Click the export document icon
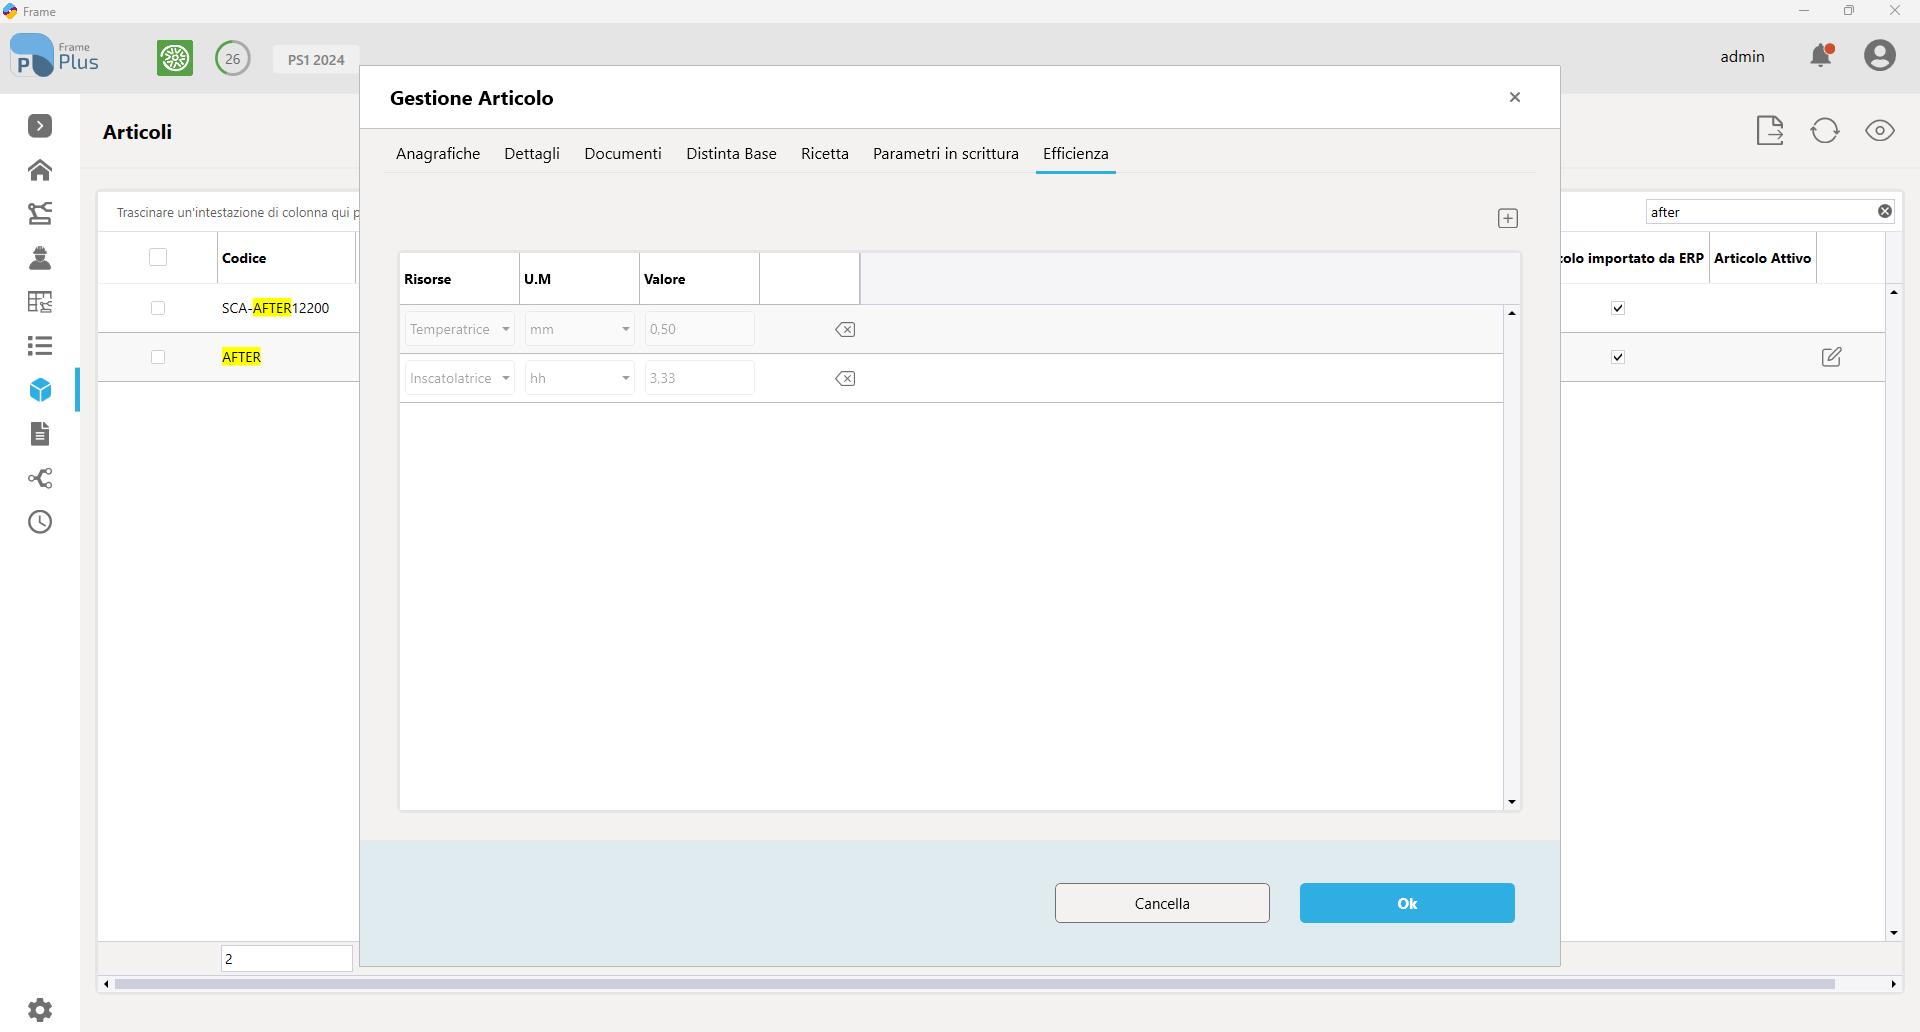 [1770, 131]
